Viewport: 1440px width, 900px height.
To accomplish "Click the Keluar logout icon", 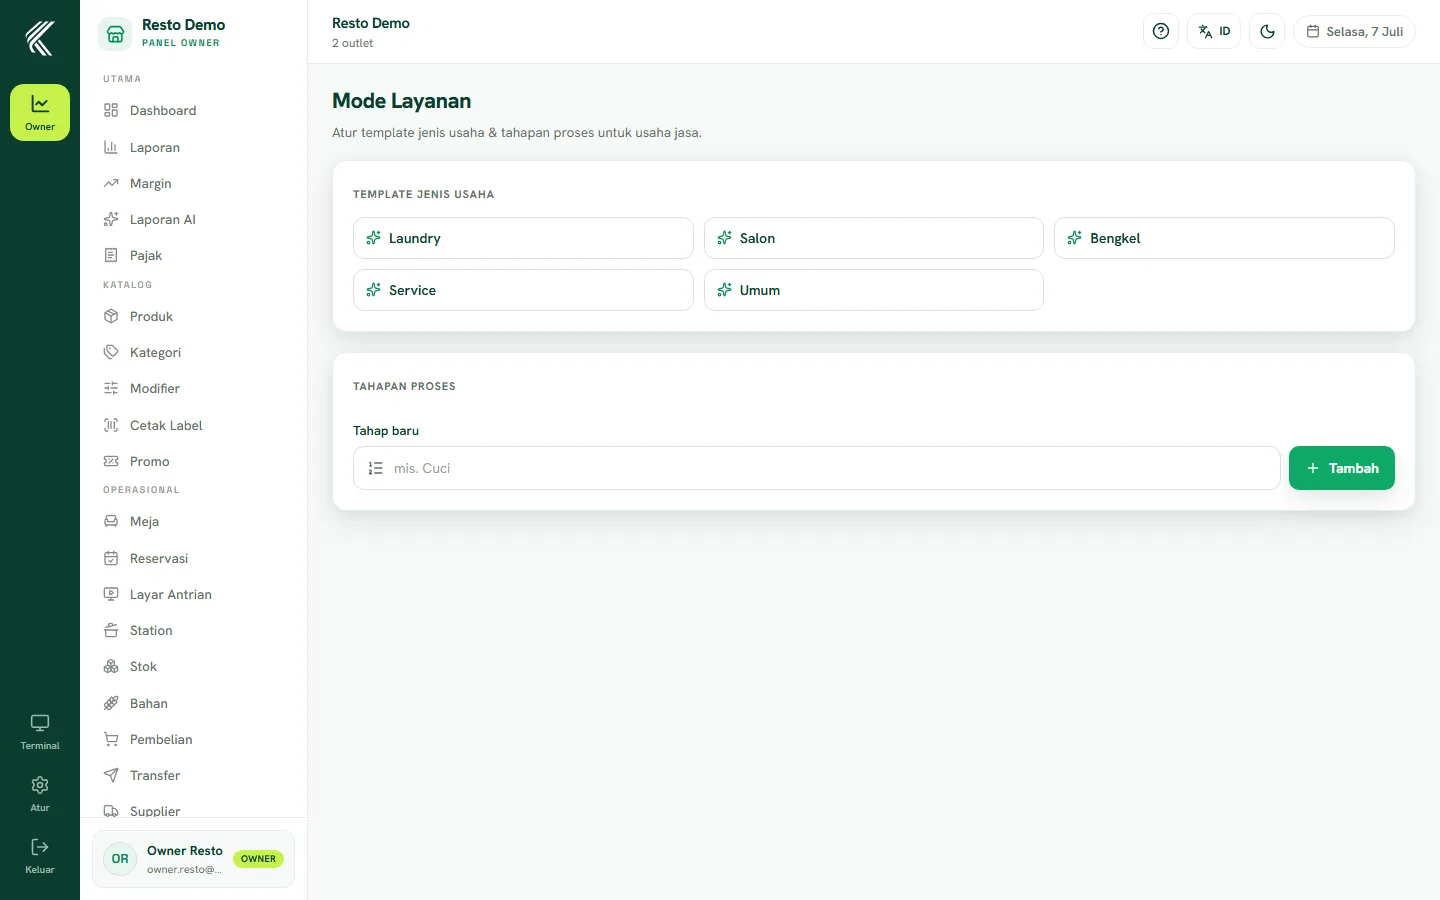I will pyautogui.click(x=40, y=856).
